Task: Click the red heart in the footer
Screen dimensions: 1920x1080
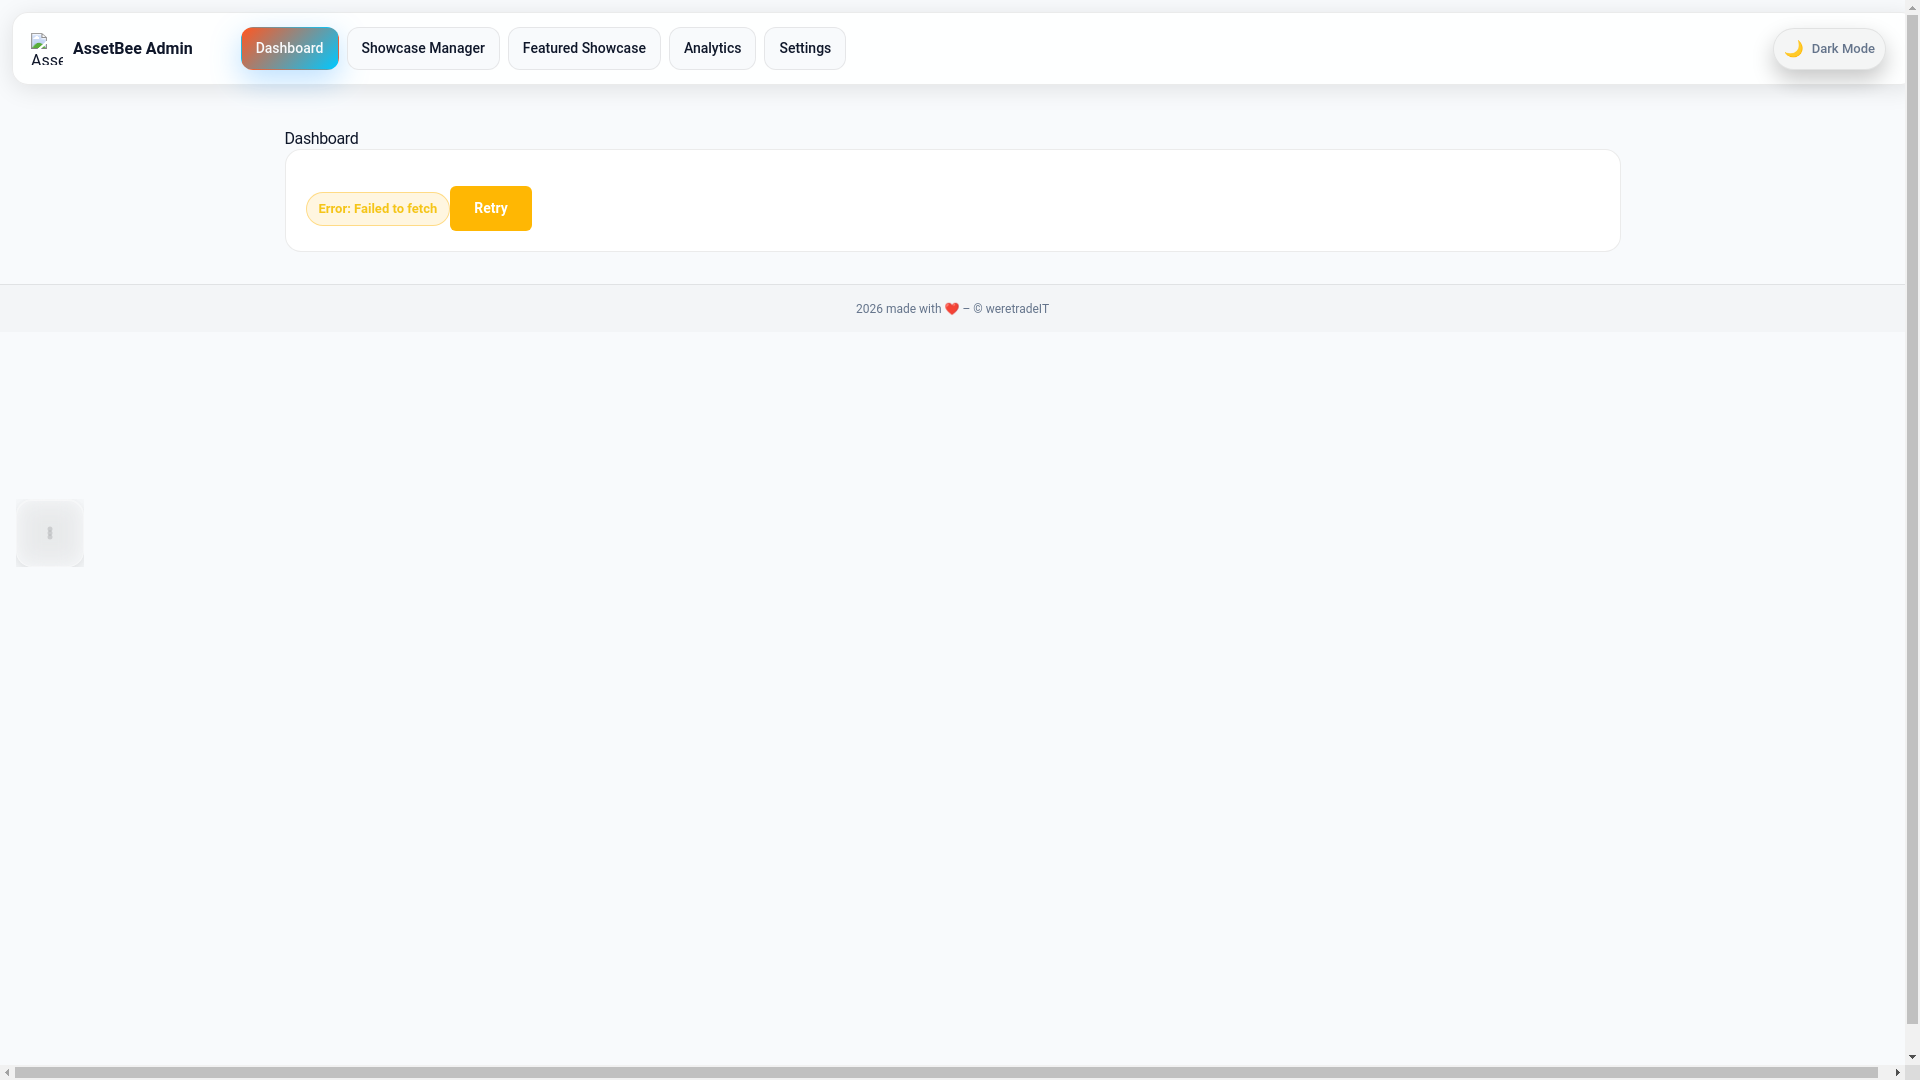Action: tap(952, 309)
